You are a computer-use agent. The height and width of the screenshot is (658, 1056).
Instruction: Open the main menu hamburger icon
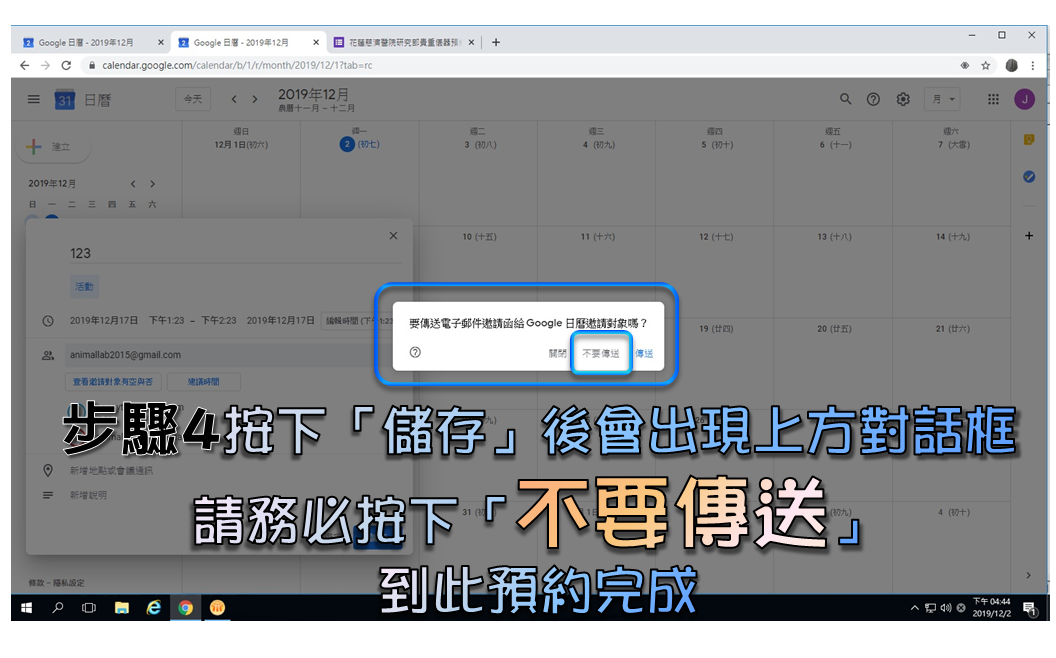click(34, 99)
